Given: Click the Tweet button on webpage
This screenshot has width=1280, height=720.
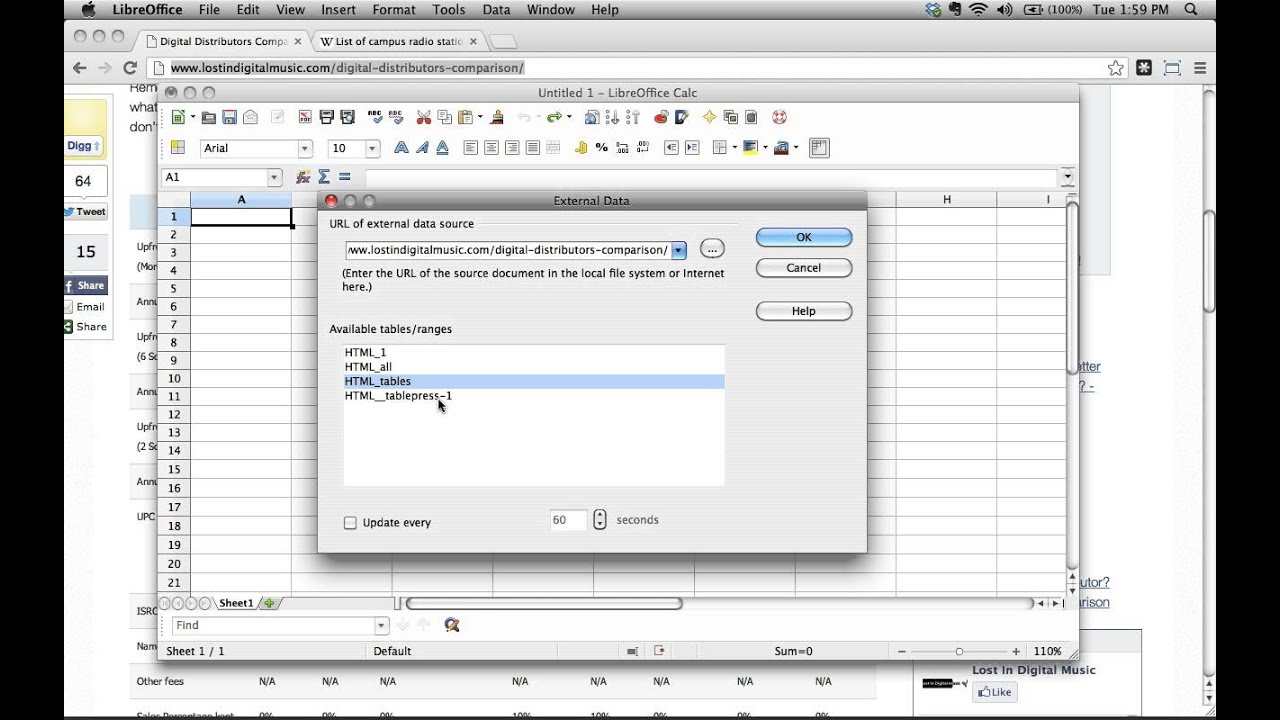Looking at the screenshot, I should click(x=85, y=212).
